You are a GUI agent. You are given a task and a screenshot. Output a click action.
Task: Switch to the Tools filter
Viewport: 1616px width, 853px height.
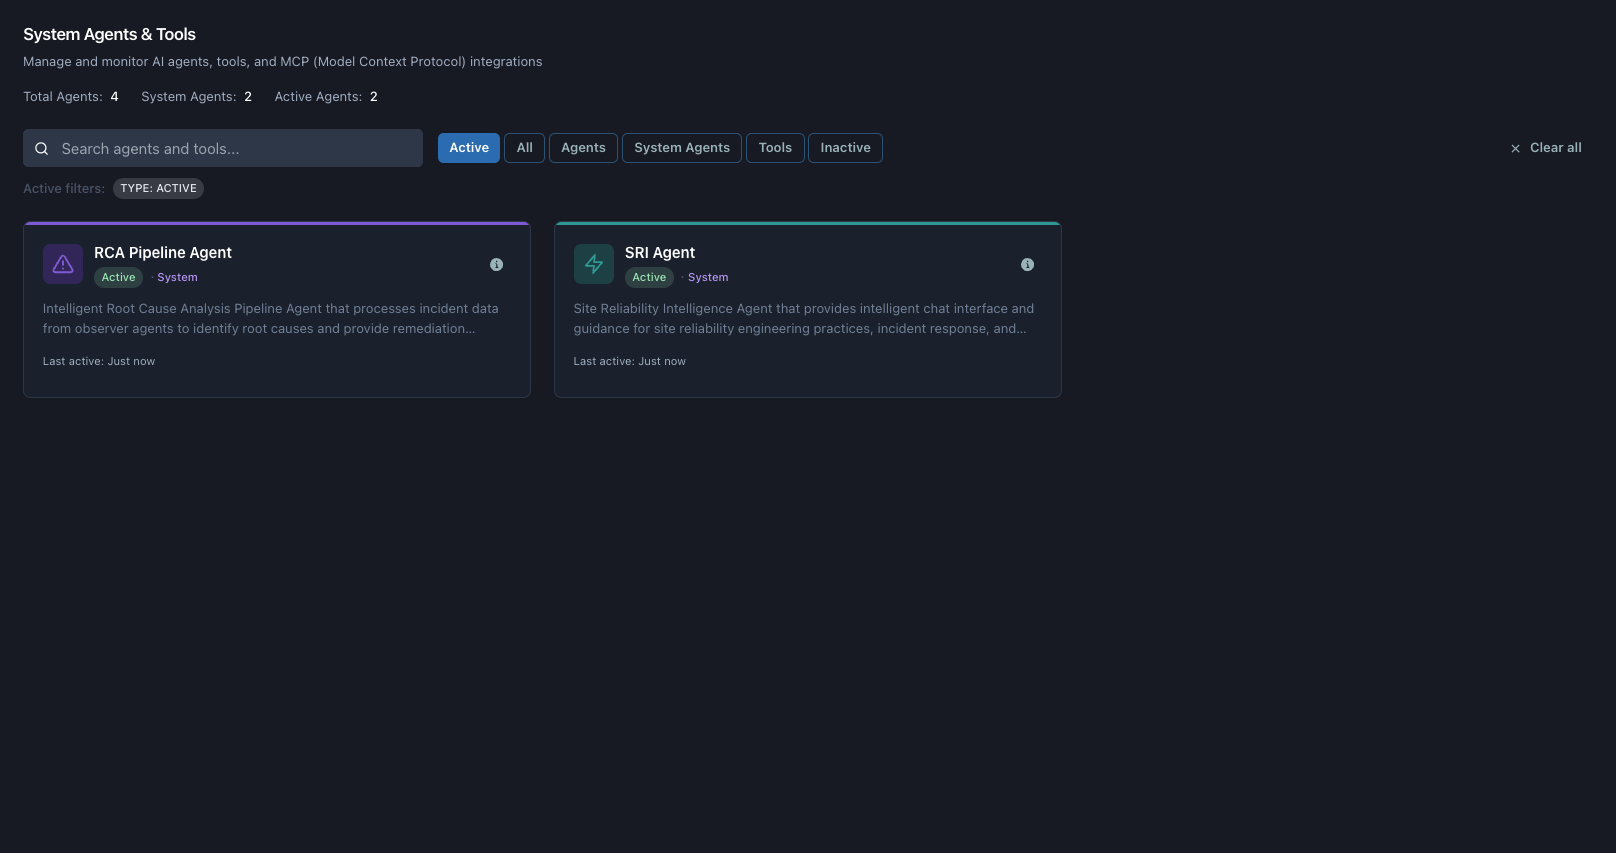tap(775, 148)
